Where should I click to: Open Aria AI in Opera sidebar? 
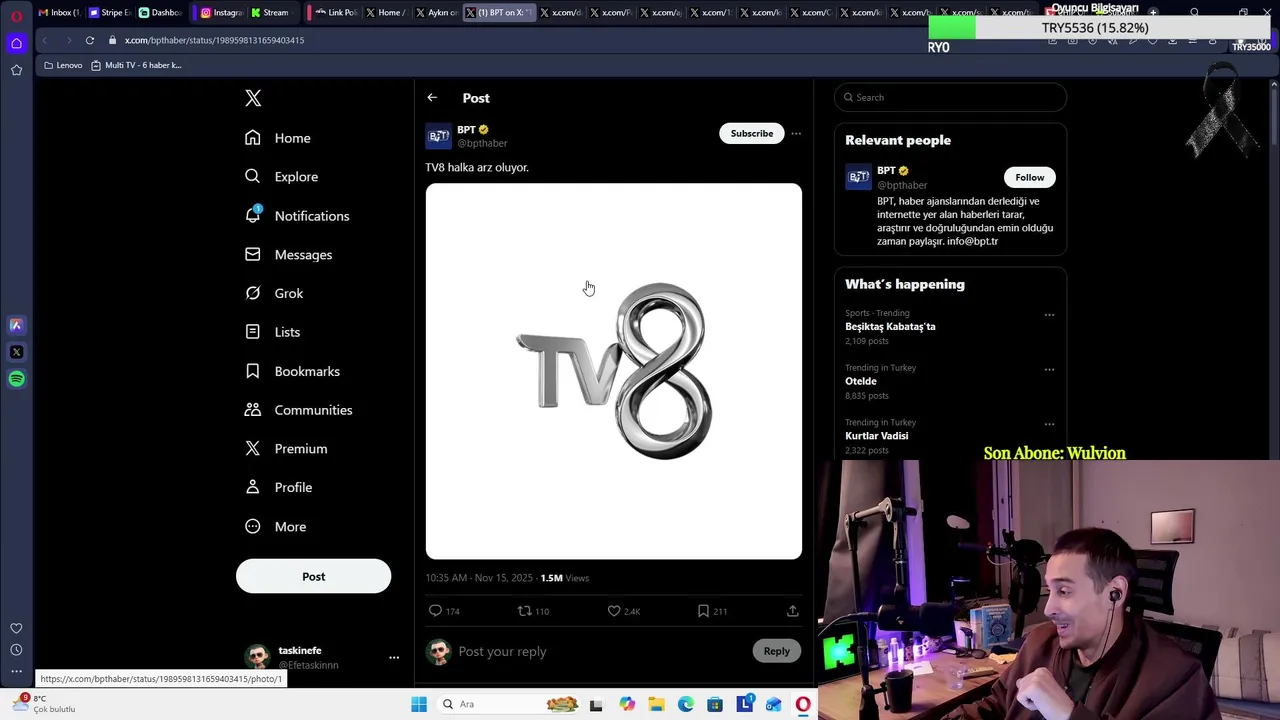(16, 325)
